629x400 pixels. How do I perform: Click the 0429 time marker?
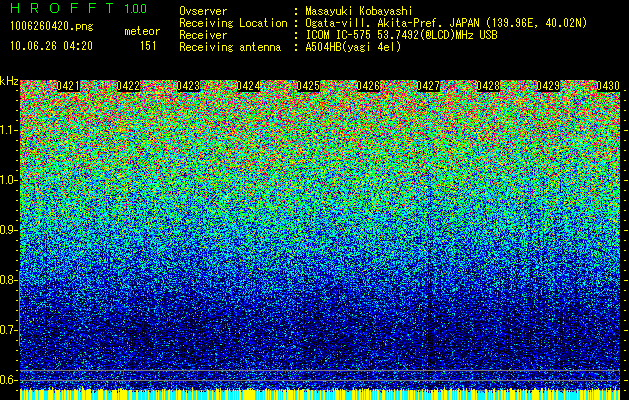[548, 86]
